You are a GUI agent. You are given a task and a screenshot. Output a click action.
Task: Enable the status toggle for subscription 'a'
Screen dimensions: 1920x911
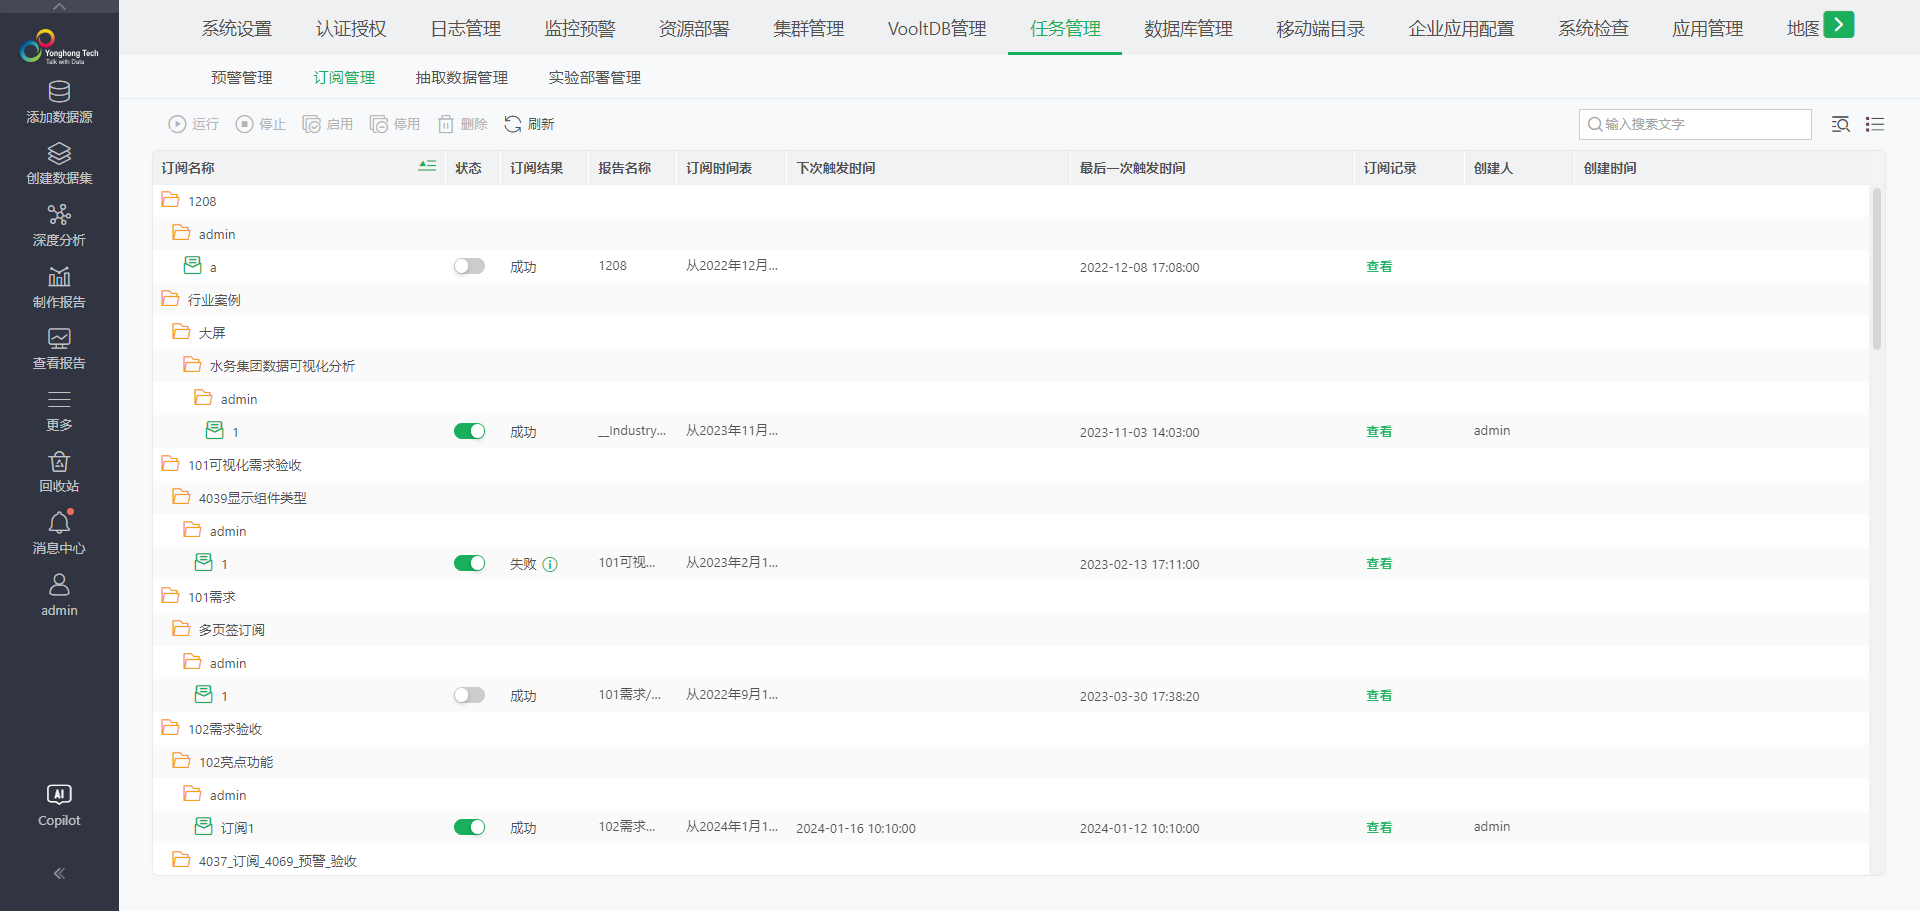(x=469, y=266)
